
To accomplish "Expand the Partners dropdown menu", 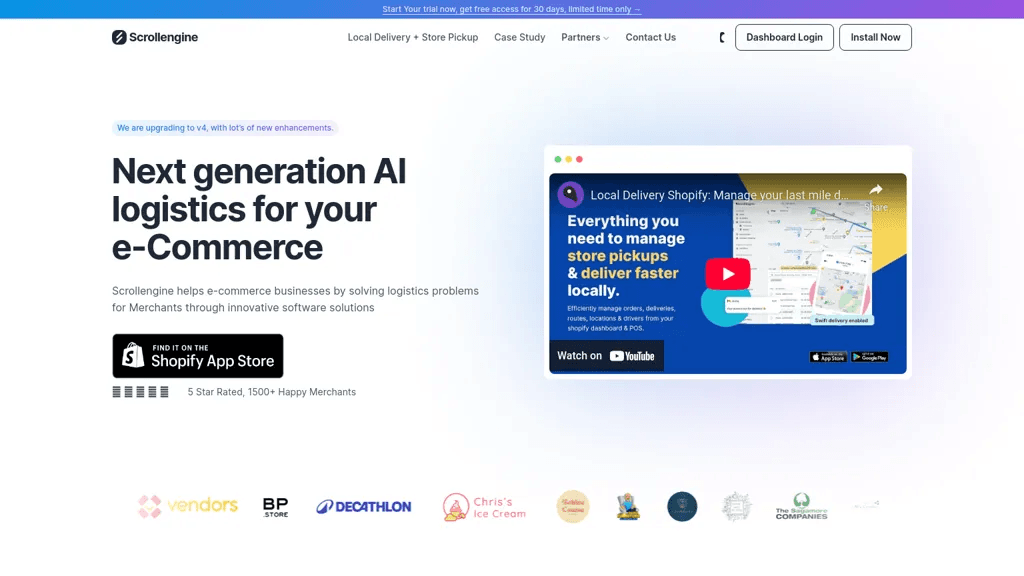I will point(584,37).
